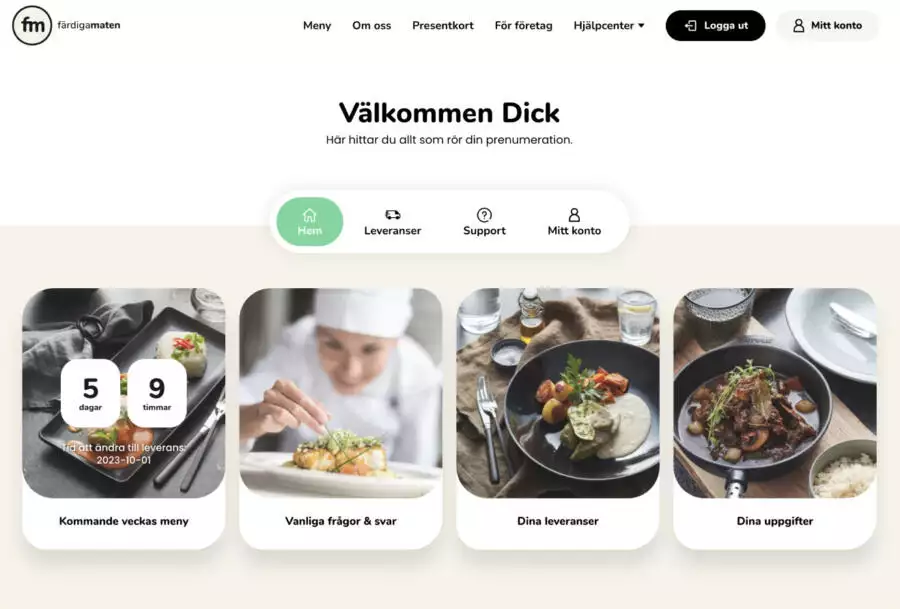Open the Presentkort menu link

coord(443,25)
